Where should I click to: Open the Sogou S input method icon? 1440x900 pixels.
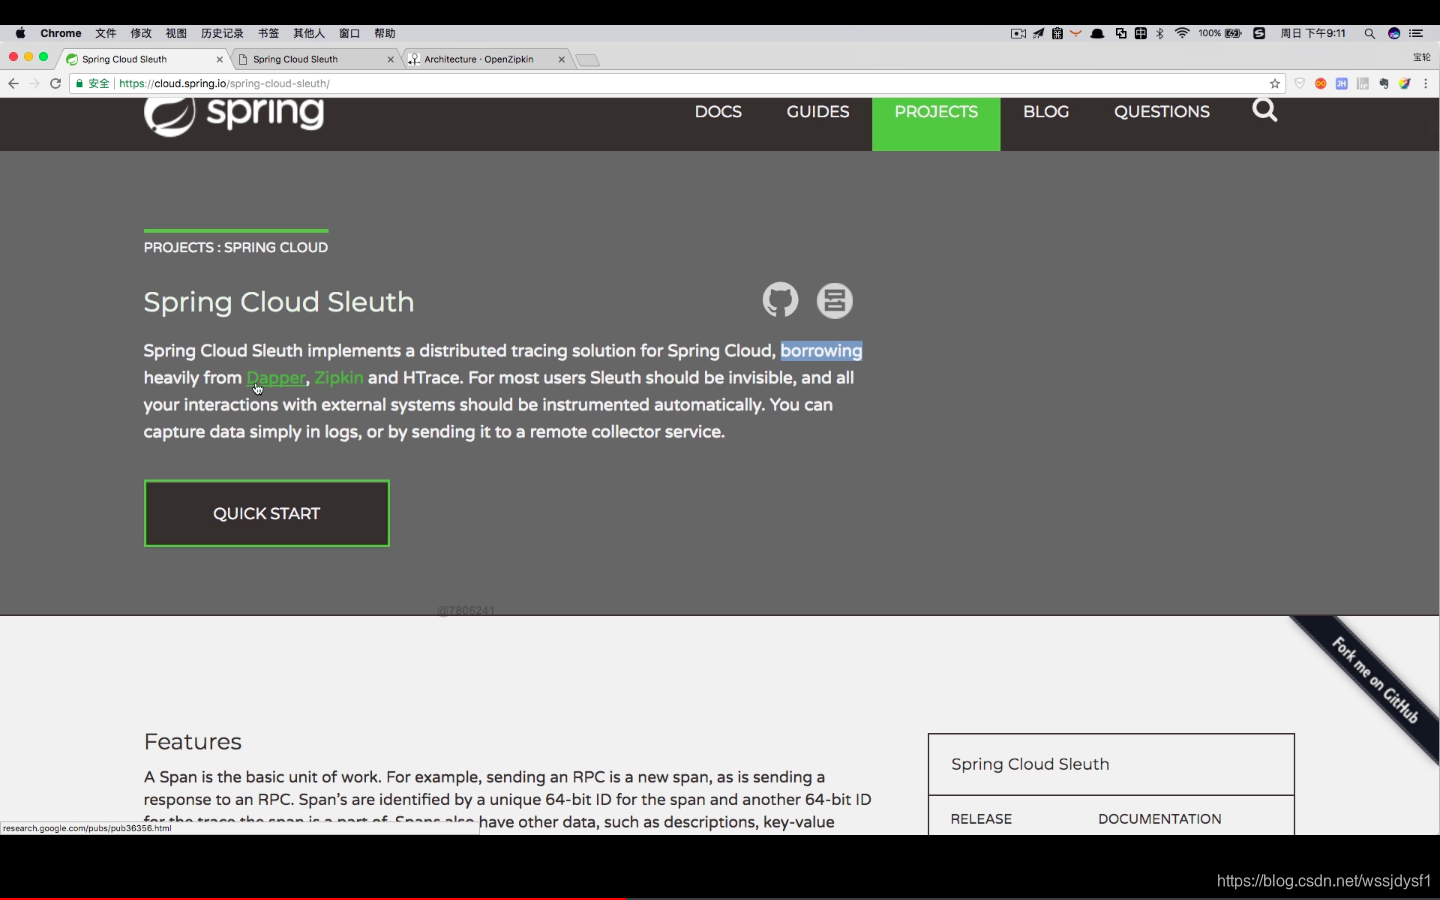point(1259,33)
